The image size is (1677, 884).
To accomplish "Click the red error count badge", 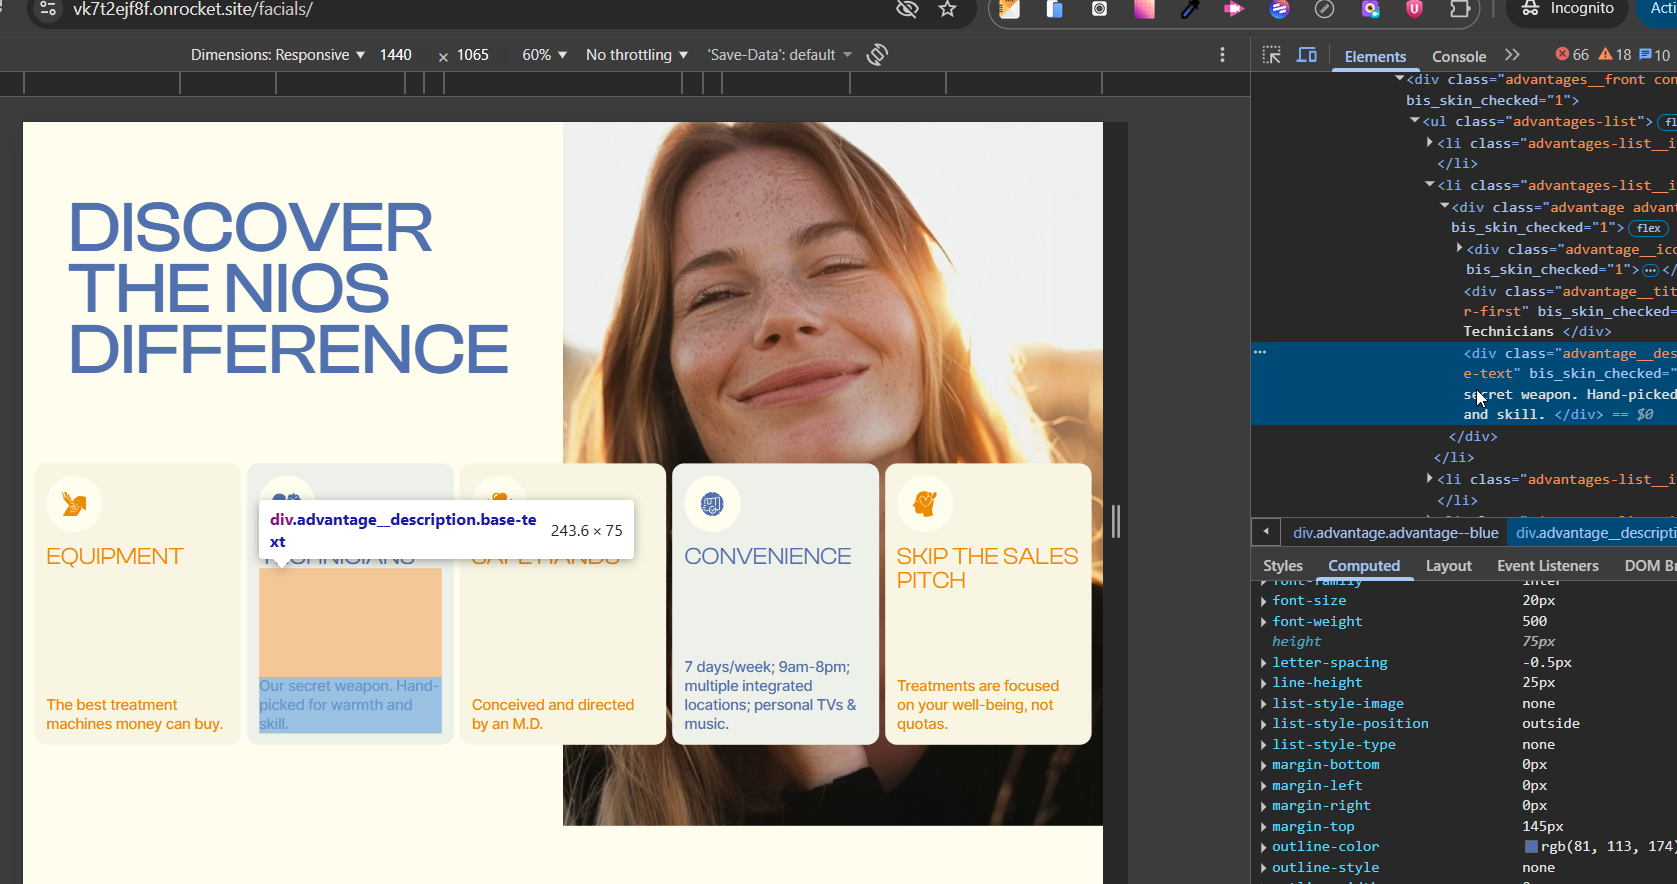I will [1572, 55].
